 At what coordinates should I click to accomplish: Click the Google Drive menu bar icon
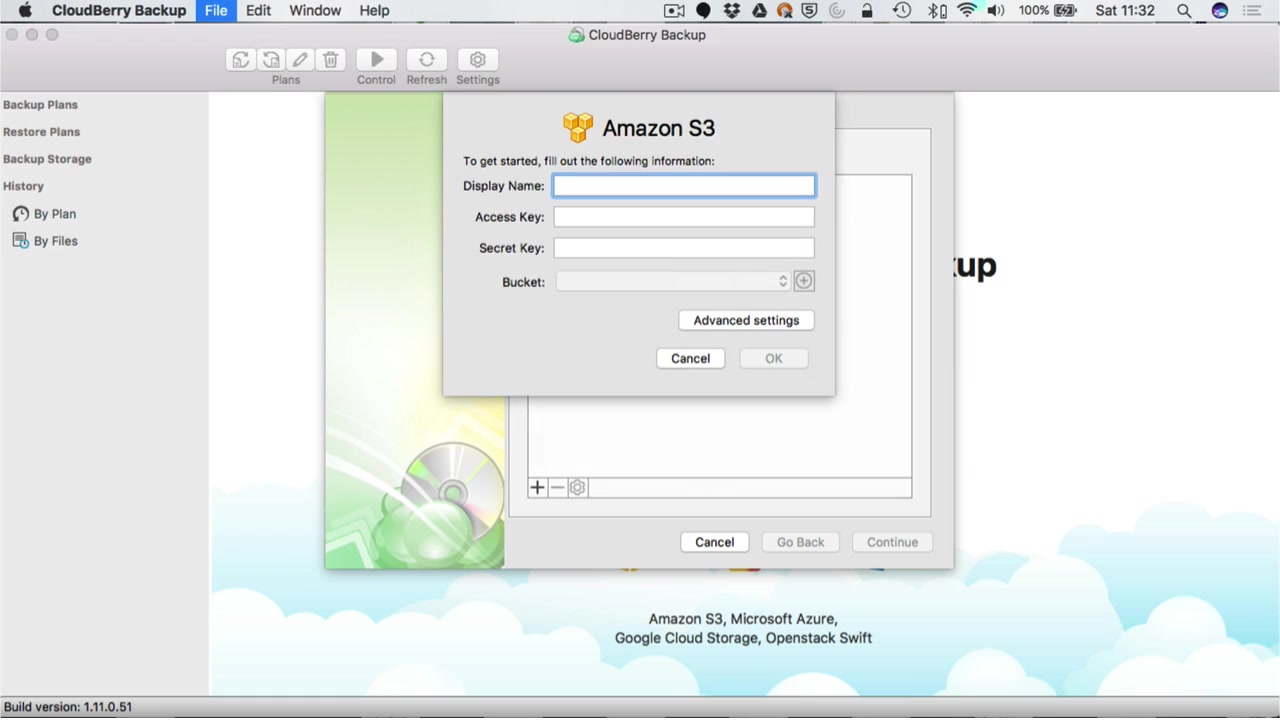pos(759,11)
